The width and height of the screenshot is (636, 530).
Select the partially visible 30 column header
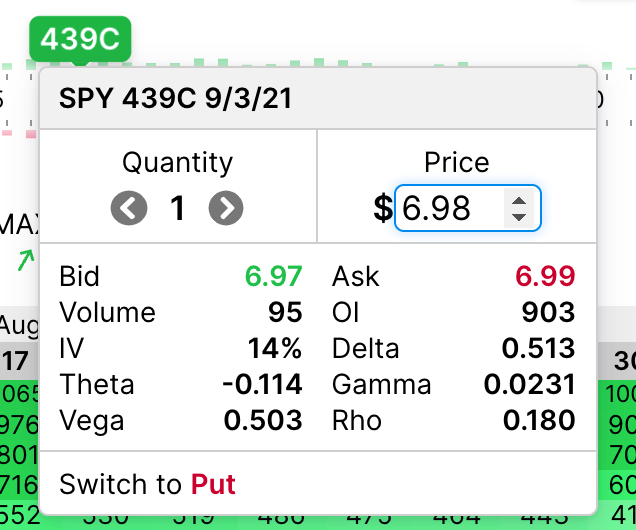[x=625, y=361]
